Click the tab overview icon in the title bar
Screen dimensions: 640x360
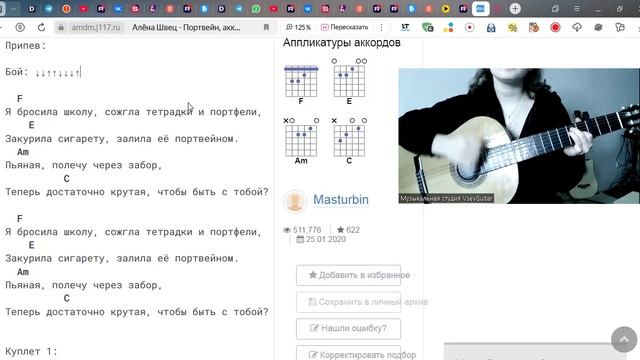[x=555, y=9]
